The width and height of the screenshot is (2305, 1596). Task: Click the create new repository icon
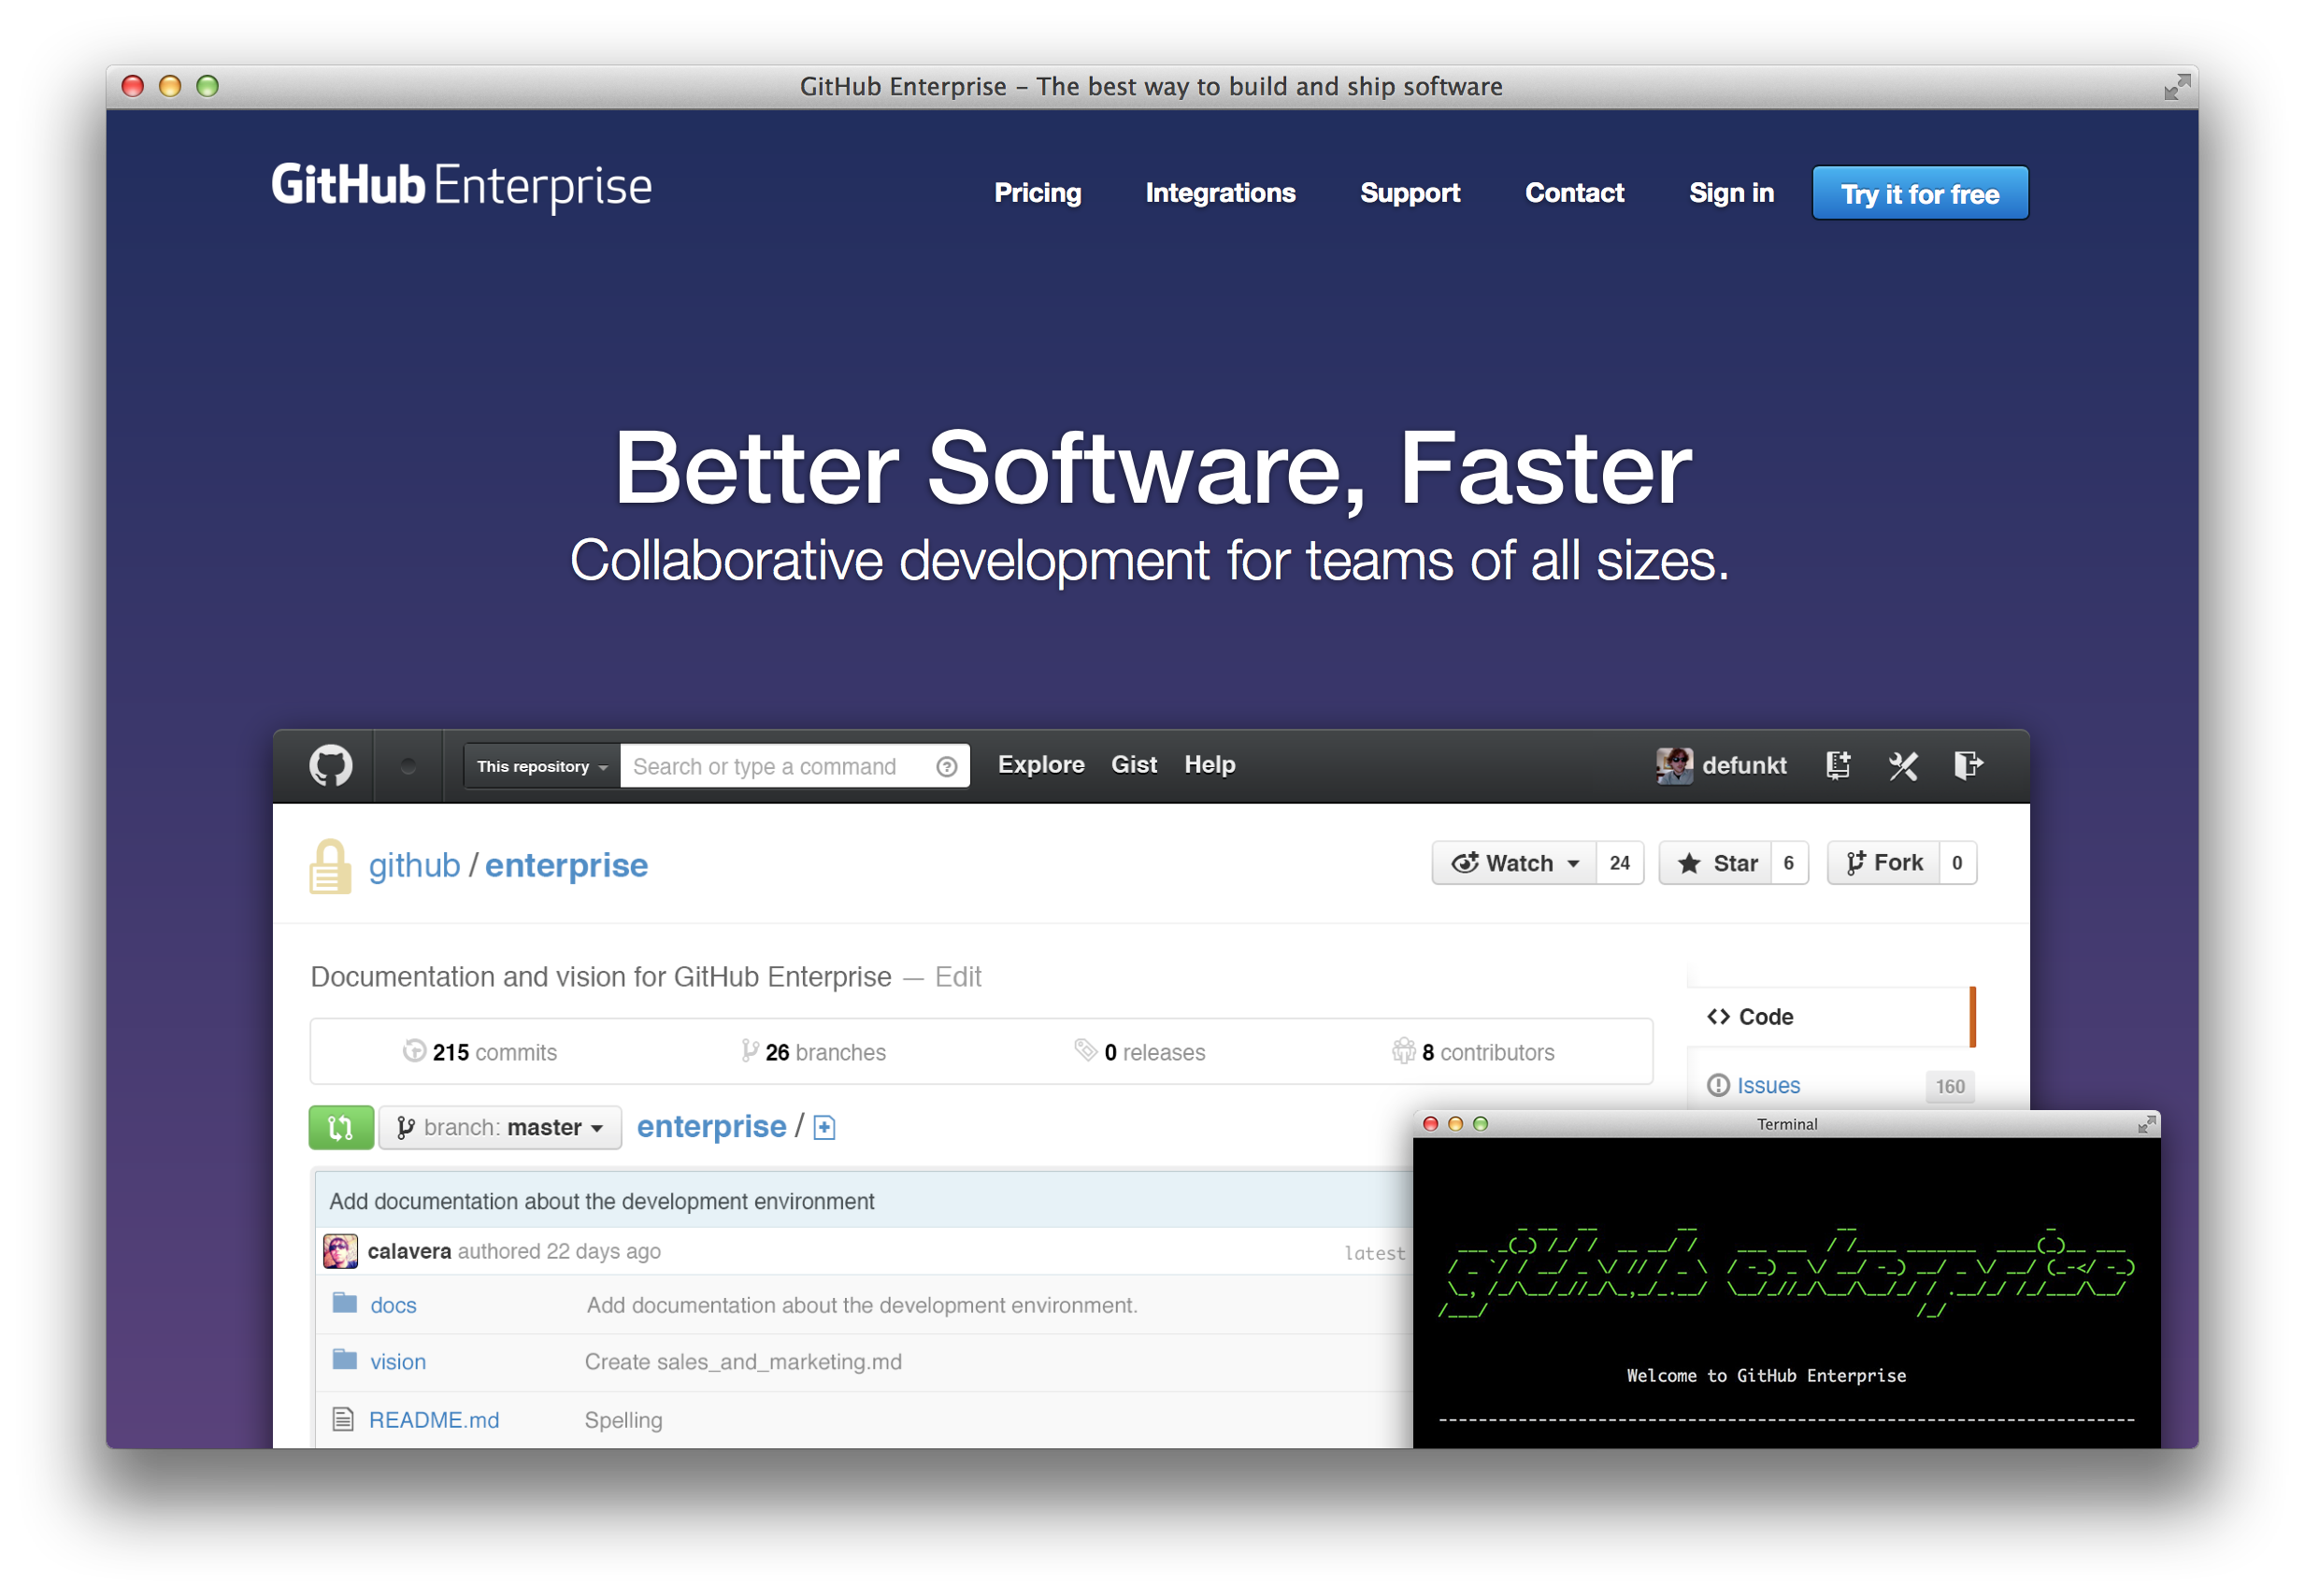1838,766
